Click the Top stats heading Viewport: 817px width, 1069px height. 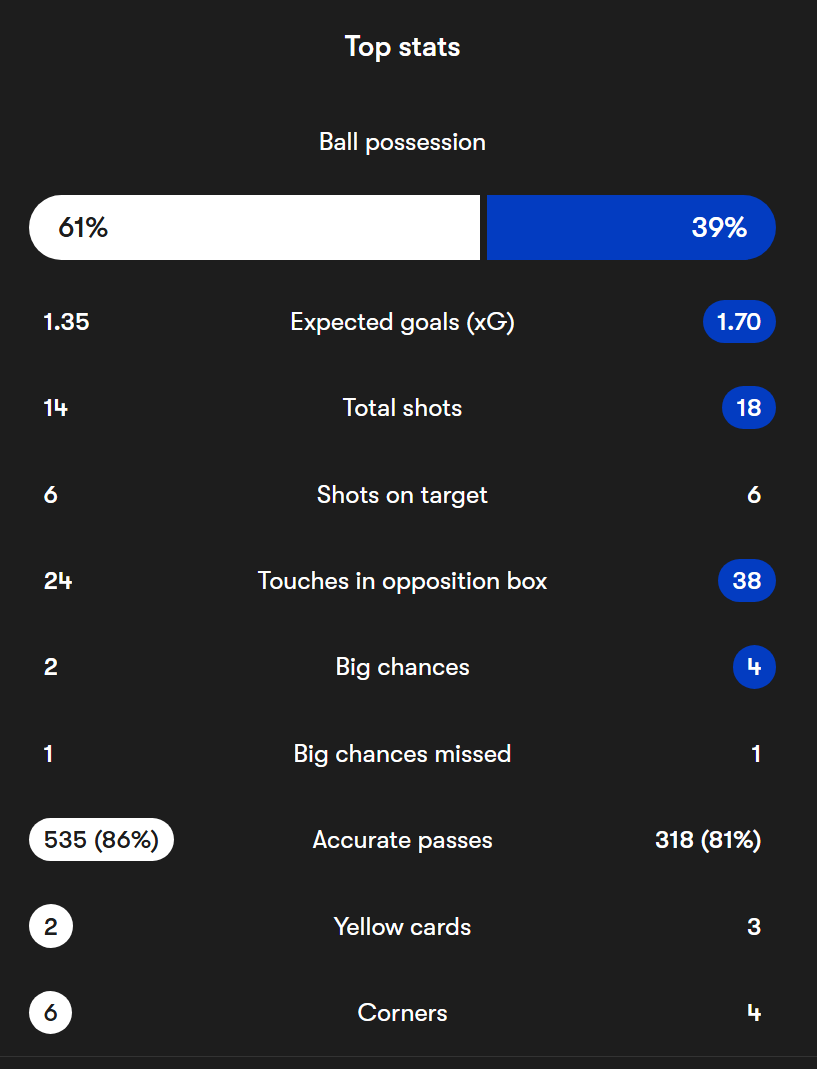click(x=402, y=47)
